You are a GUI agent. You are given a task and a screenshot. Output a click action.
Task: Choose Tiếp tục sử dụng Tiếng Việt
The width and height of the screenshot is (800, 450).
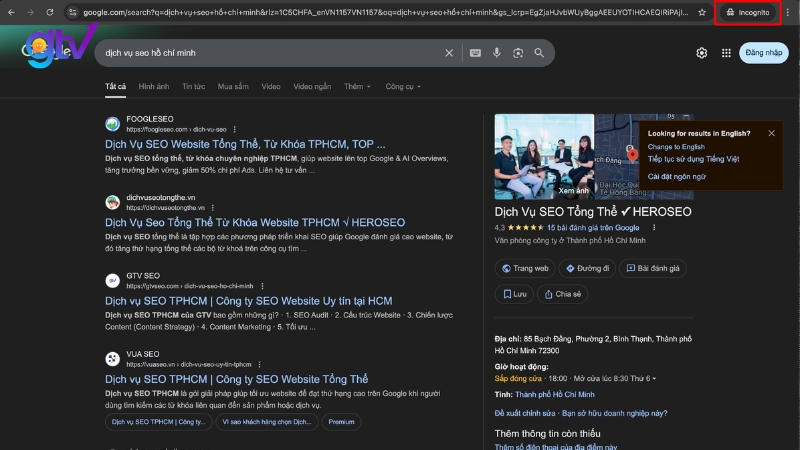pos(693,159)
